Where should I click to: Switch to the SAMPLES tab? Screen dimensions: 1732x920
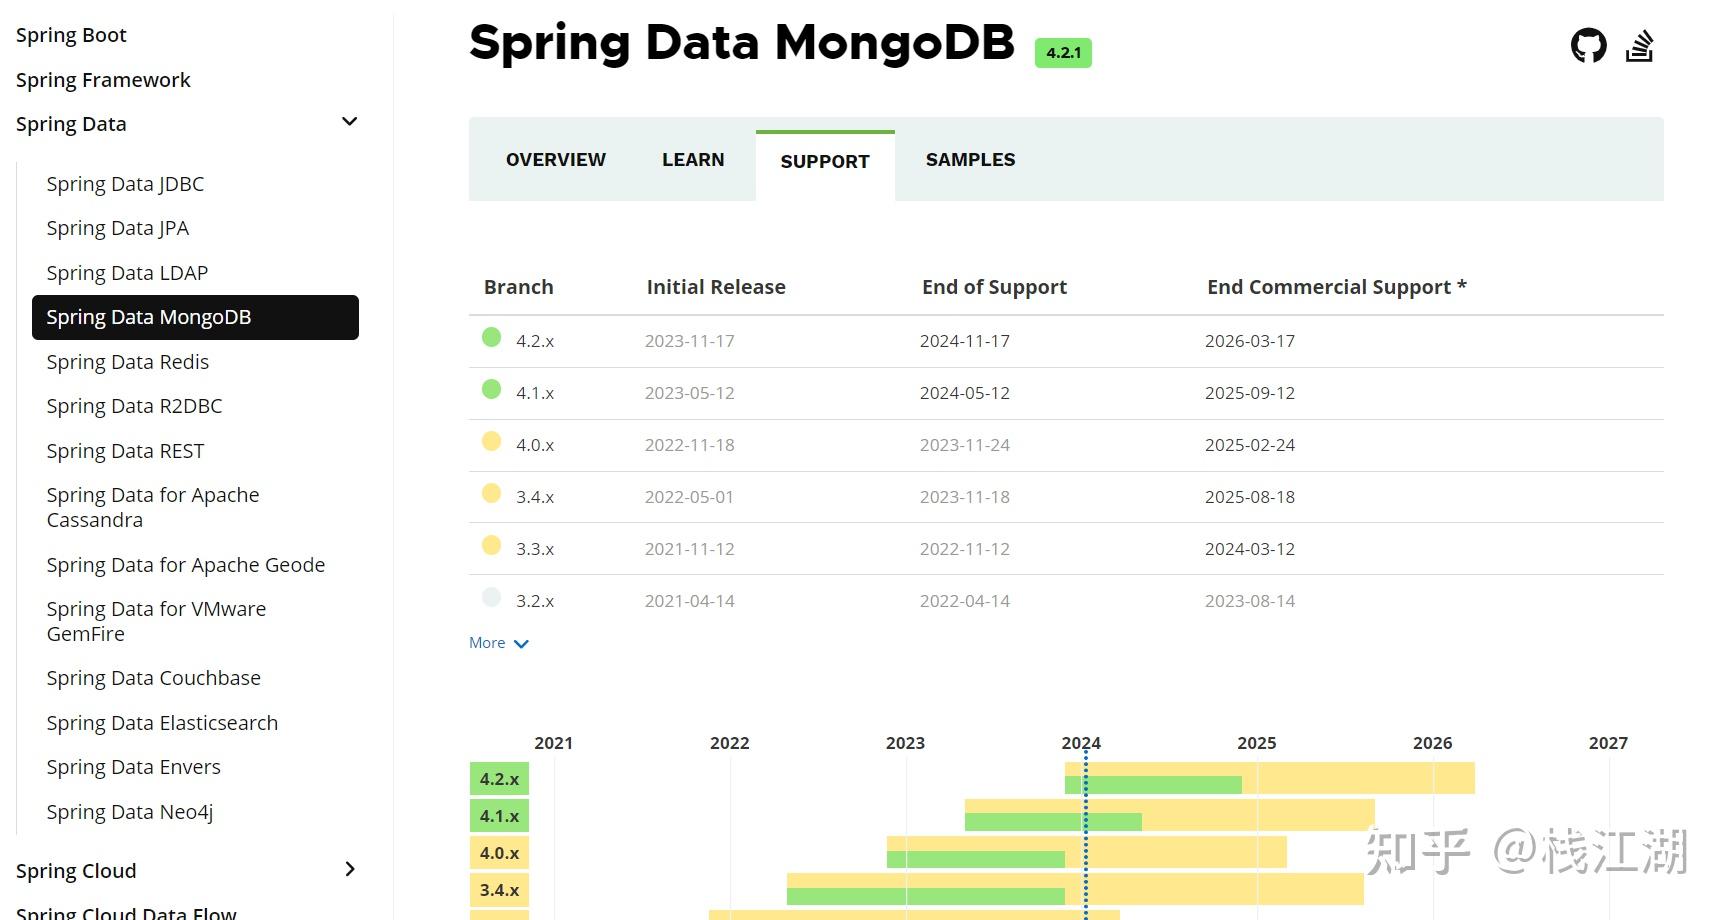click(970, 160)
